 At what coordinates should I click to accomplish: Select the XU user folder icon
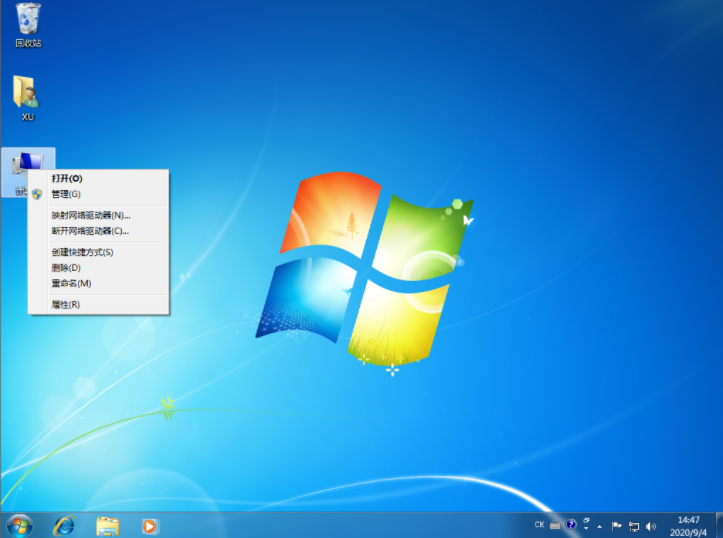[27, 97]
